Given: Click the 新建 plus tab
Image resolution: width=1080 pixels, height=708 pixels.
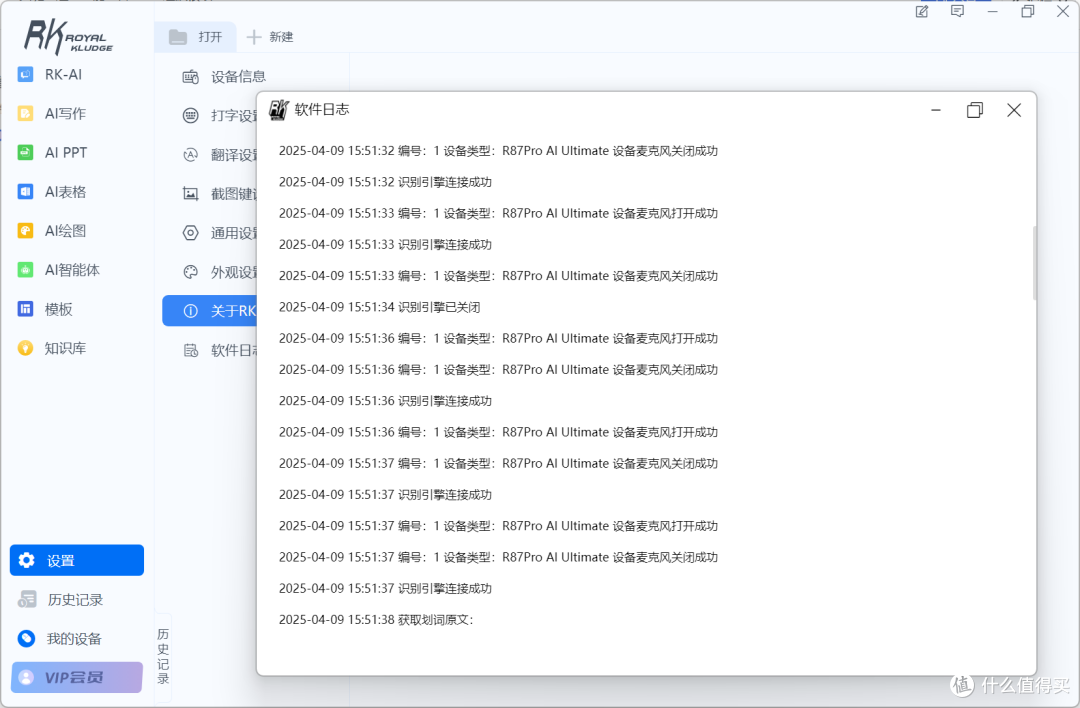Looking at the screenshot, I should click(270, 37).
